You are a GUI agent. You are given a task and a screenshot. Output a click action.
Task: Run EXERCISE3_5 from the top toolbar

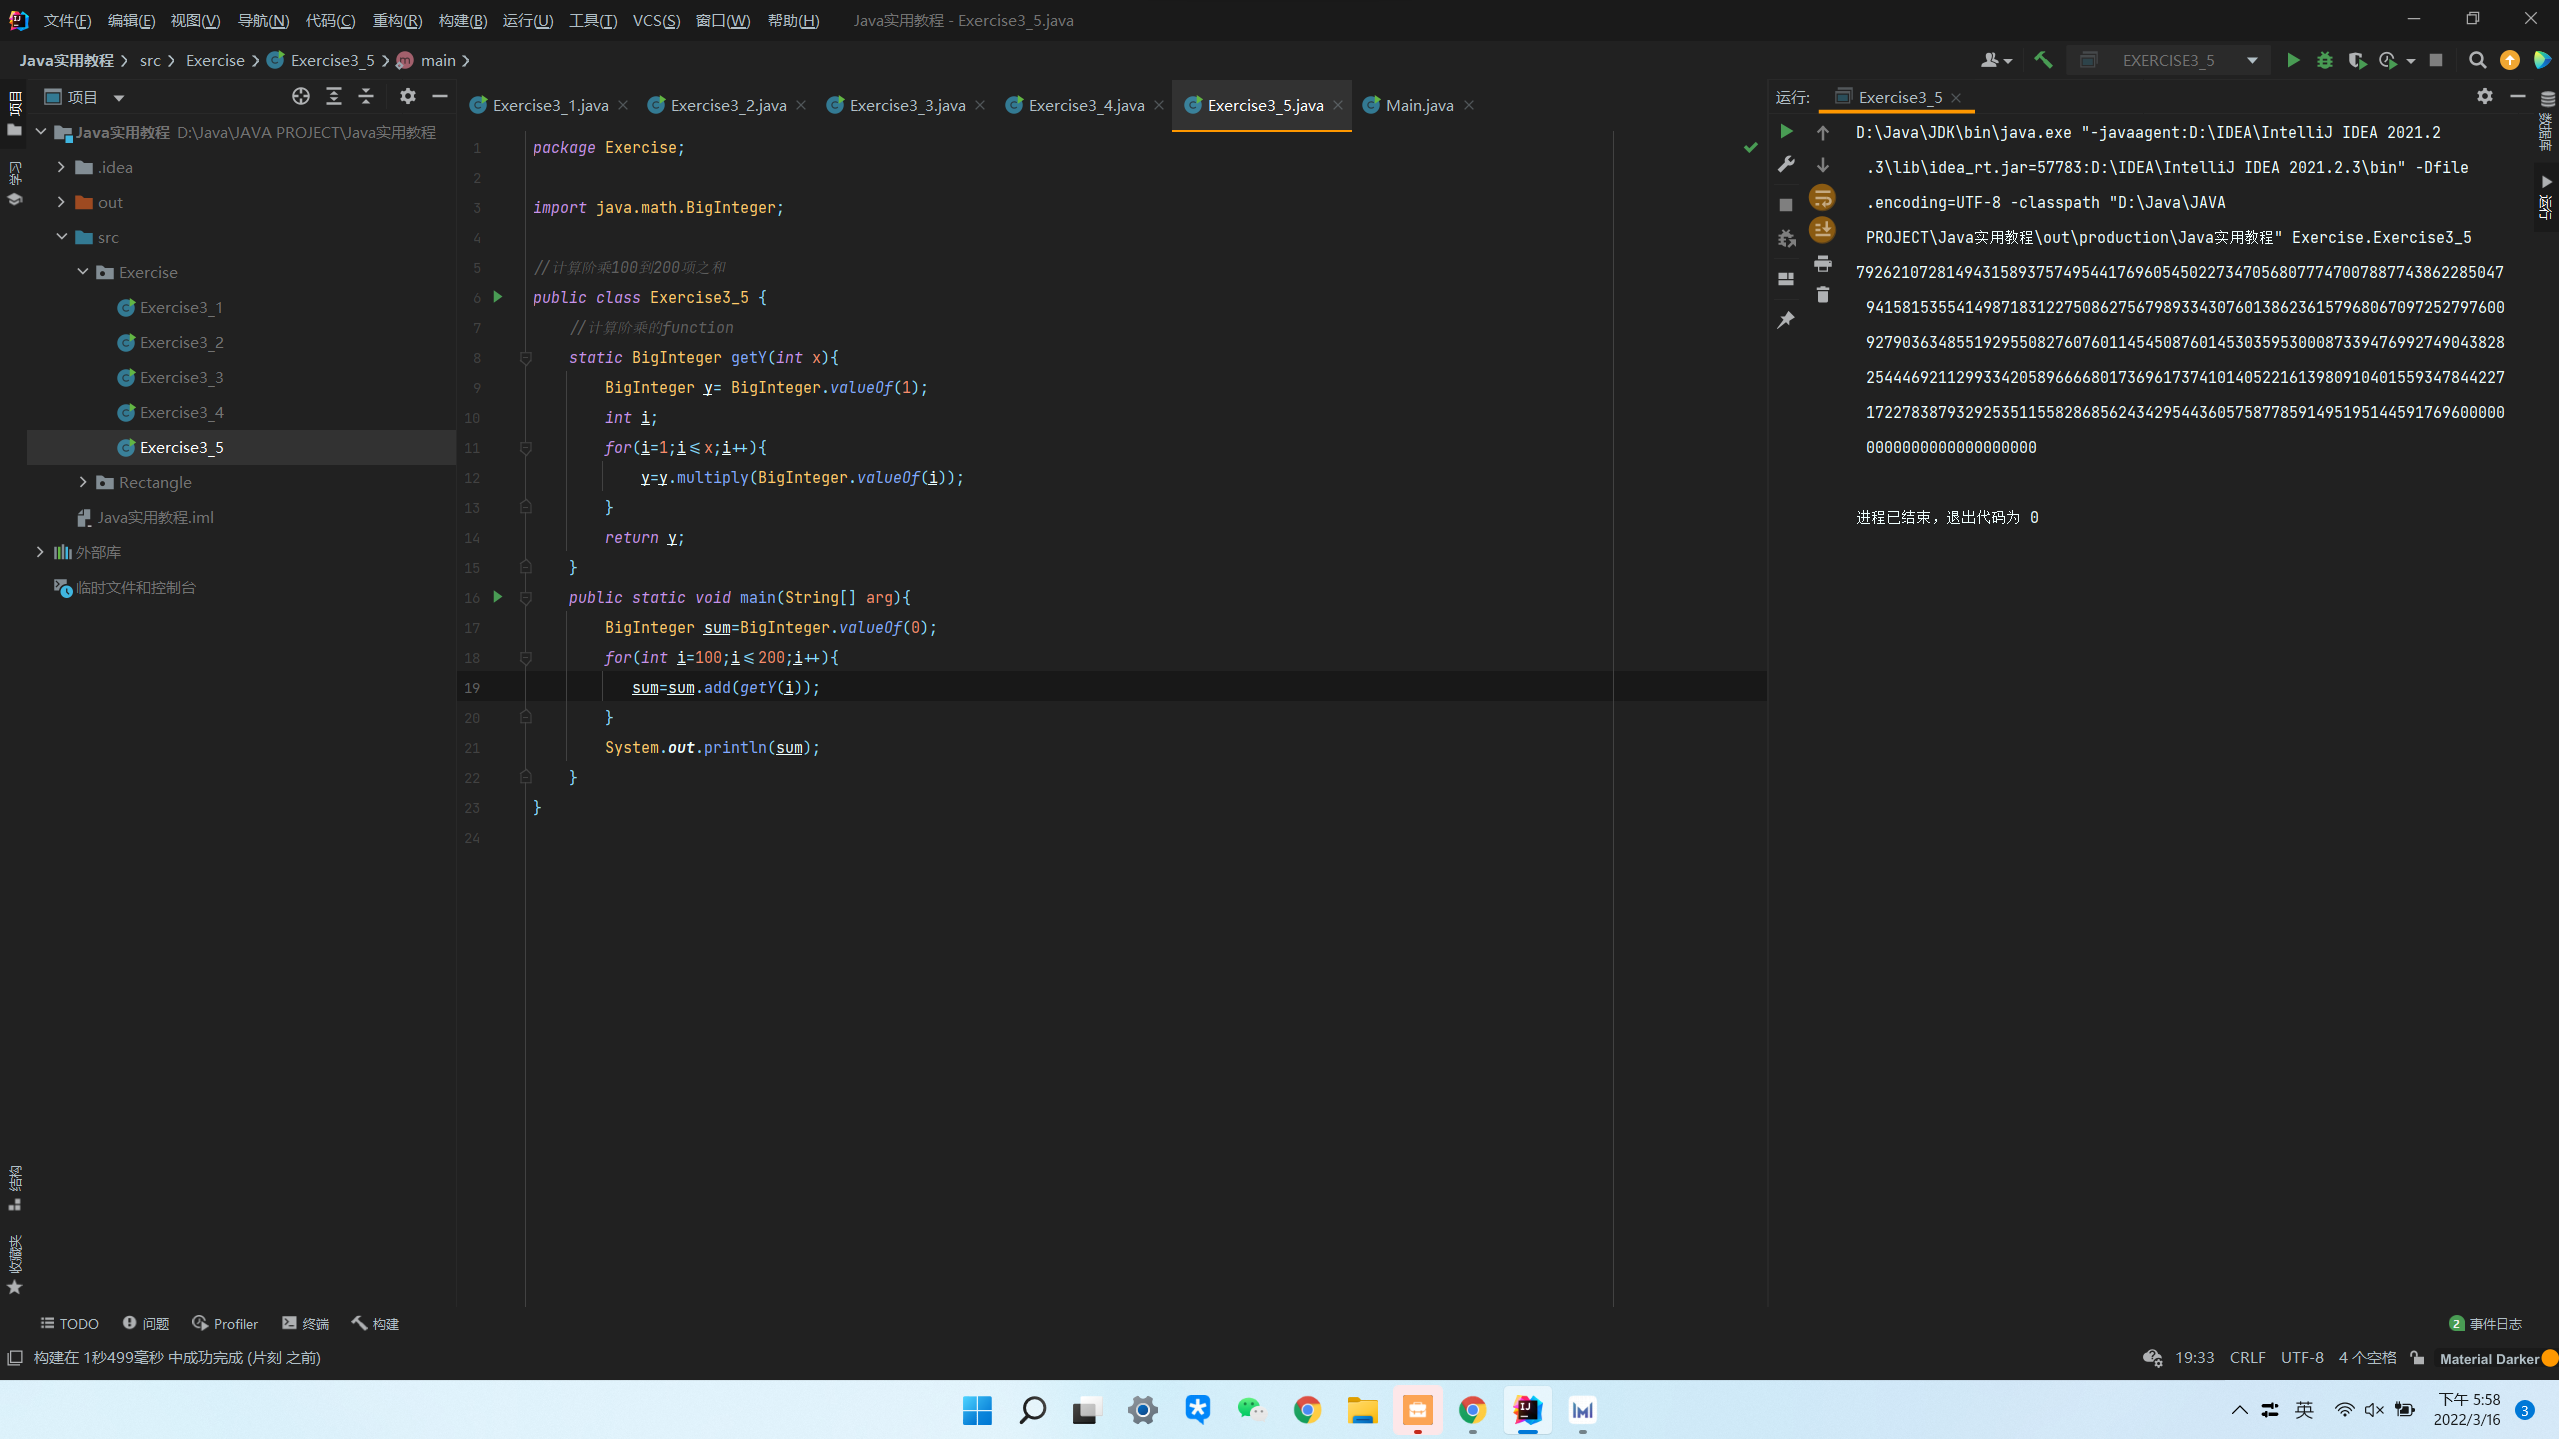click(2292, 60)
